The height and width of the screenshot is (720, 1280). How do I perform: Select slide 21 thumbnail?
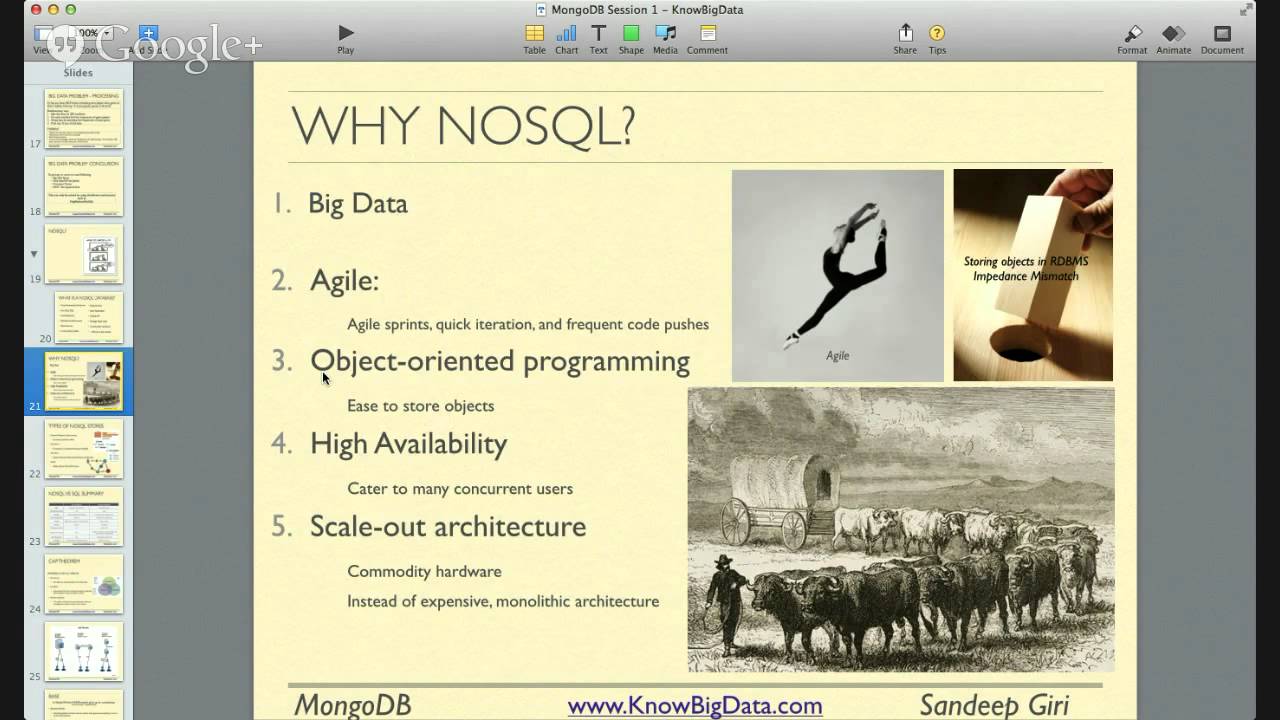[84, 380]
